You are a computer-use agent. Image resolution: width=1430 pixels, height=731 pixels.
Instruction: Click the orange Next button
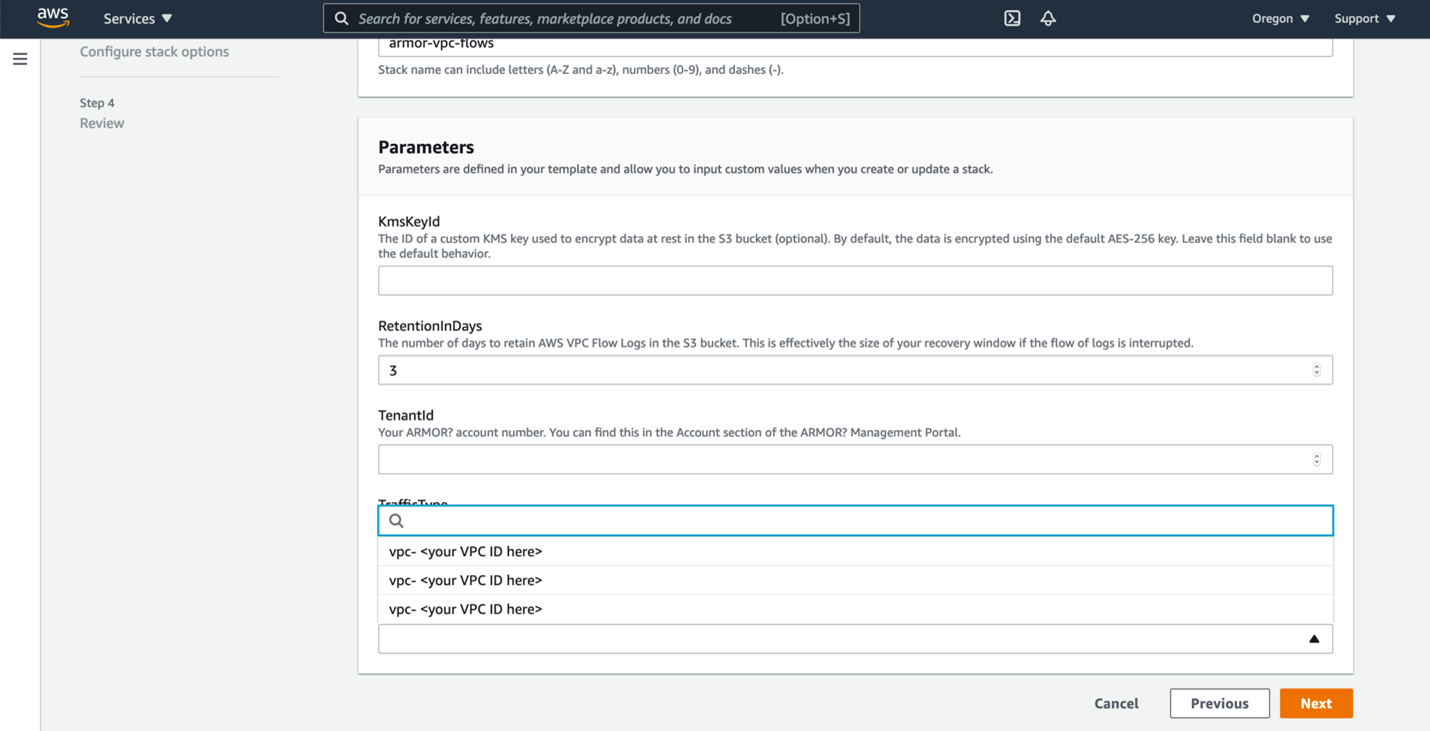(x=1315, y=703)
